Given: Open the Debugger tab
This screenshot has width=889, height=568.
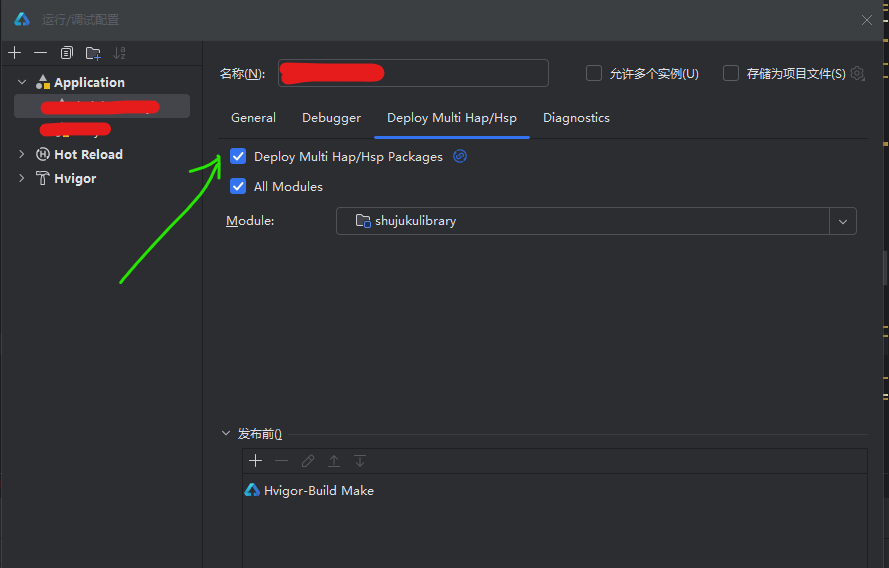Looking at the screenshot, I should click(x=331, y=118).
